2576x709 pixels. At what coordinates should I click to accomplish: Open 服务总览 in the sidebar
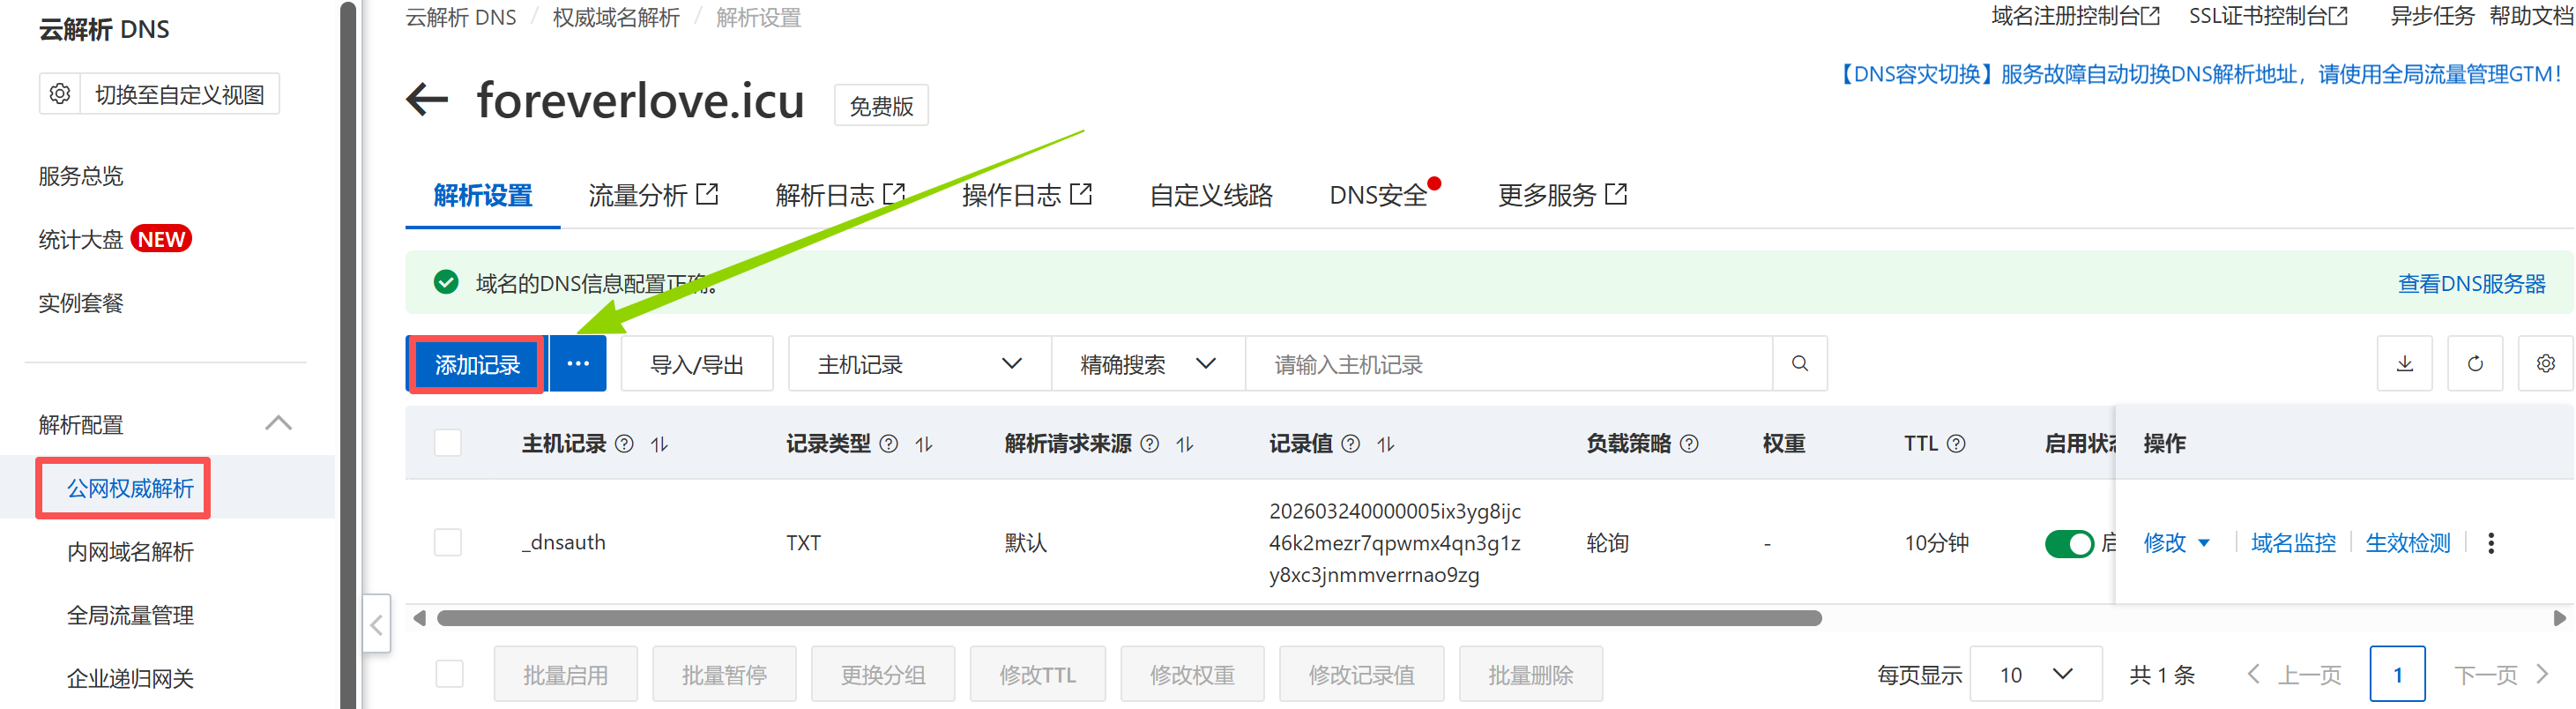81,176
